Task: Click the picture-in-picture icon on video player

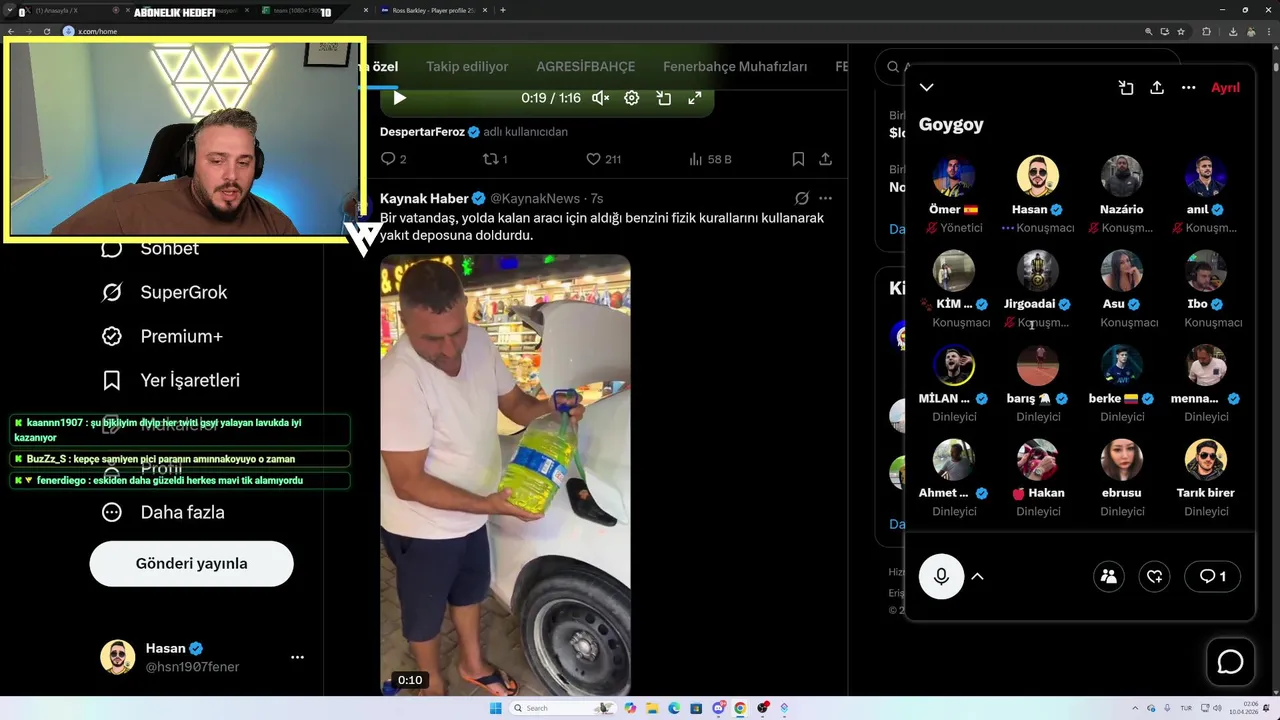Action: 663,98
